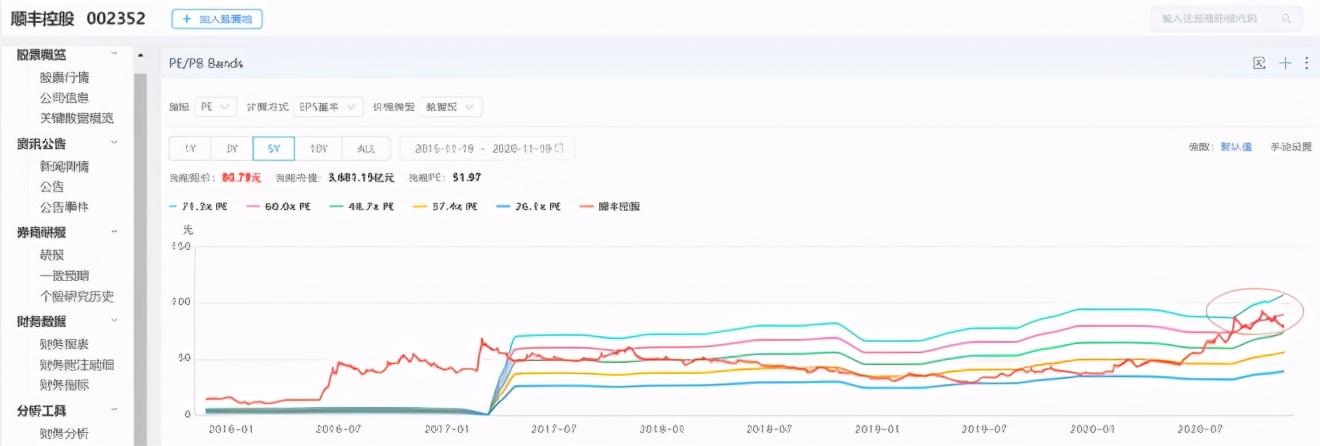This screenshot has height=446, width=1320.
Task: Click the red latest price value
Action: [x=240, y=177]
